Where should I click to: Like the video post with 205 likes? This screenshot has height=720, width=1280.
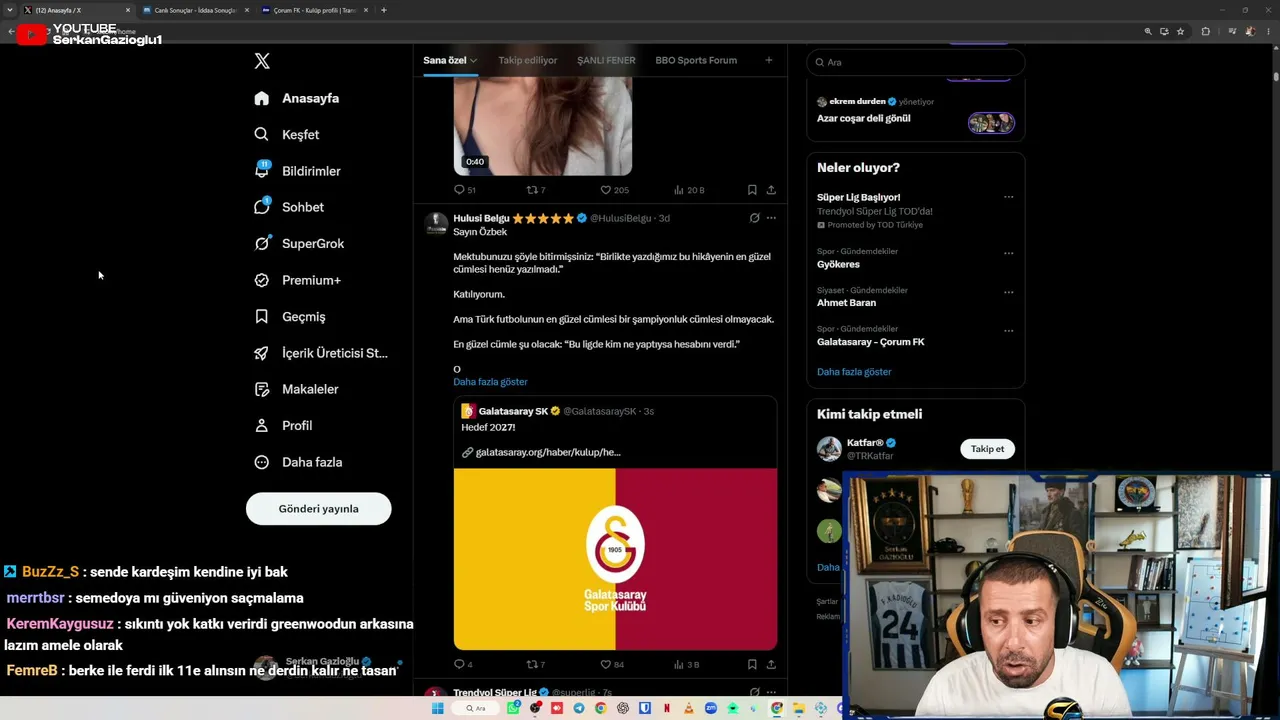614,190
